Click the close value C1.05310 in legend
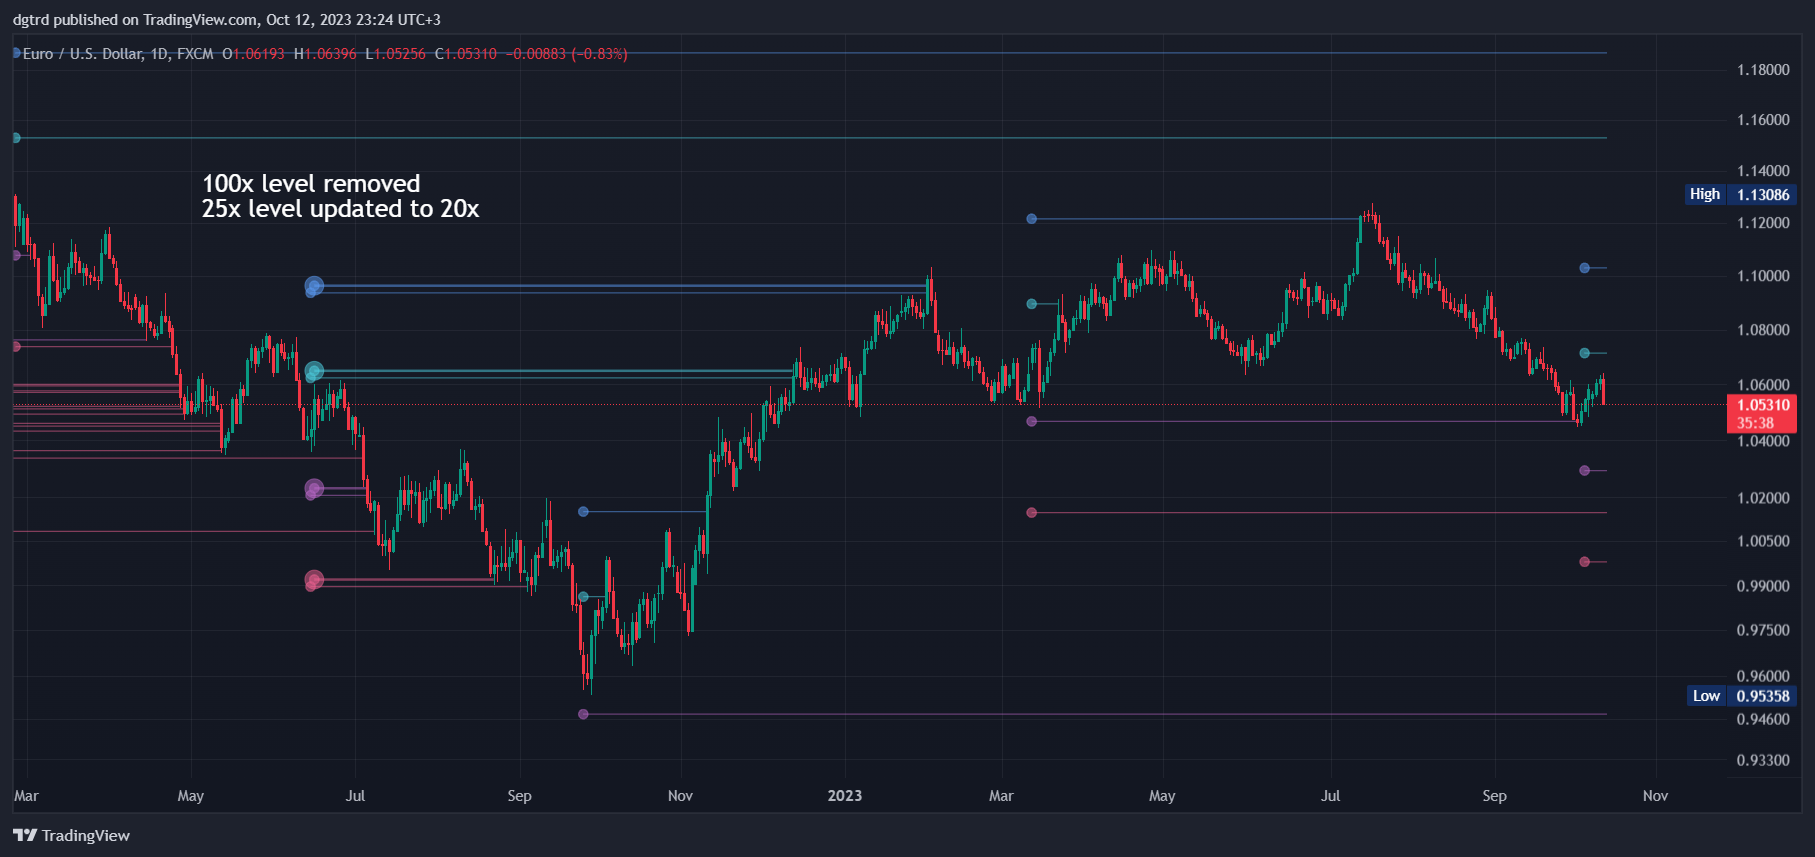 [465, 54]
